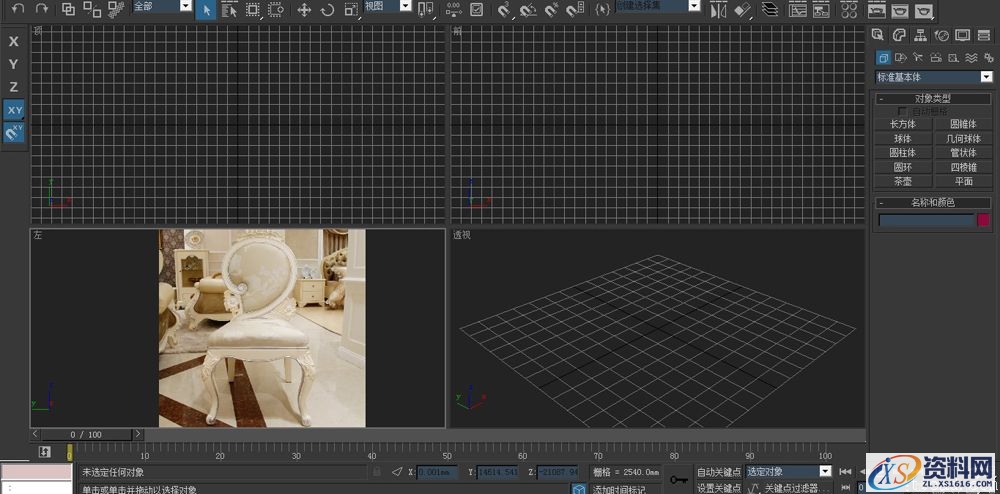
Task: Click the 长方体 box button
Action: [902, 124]
